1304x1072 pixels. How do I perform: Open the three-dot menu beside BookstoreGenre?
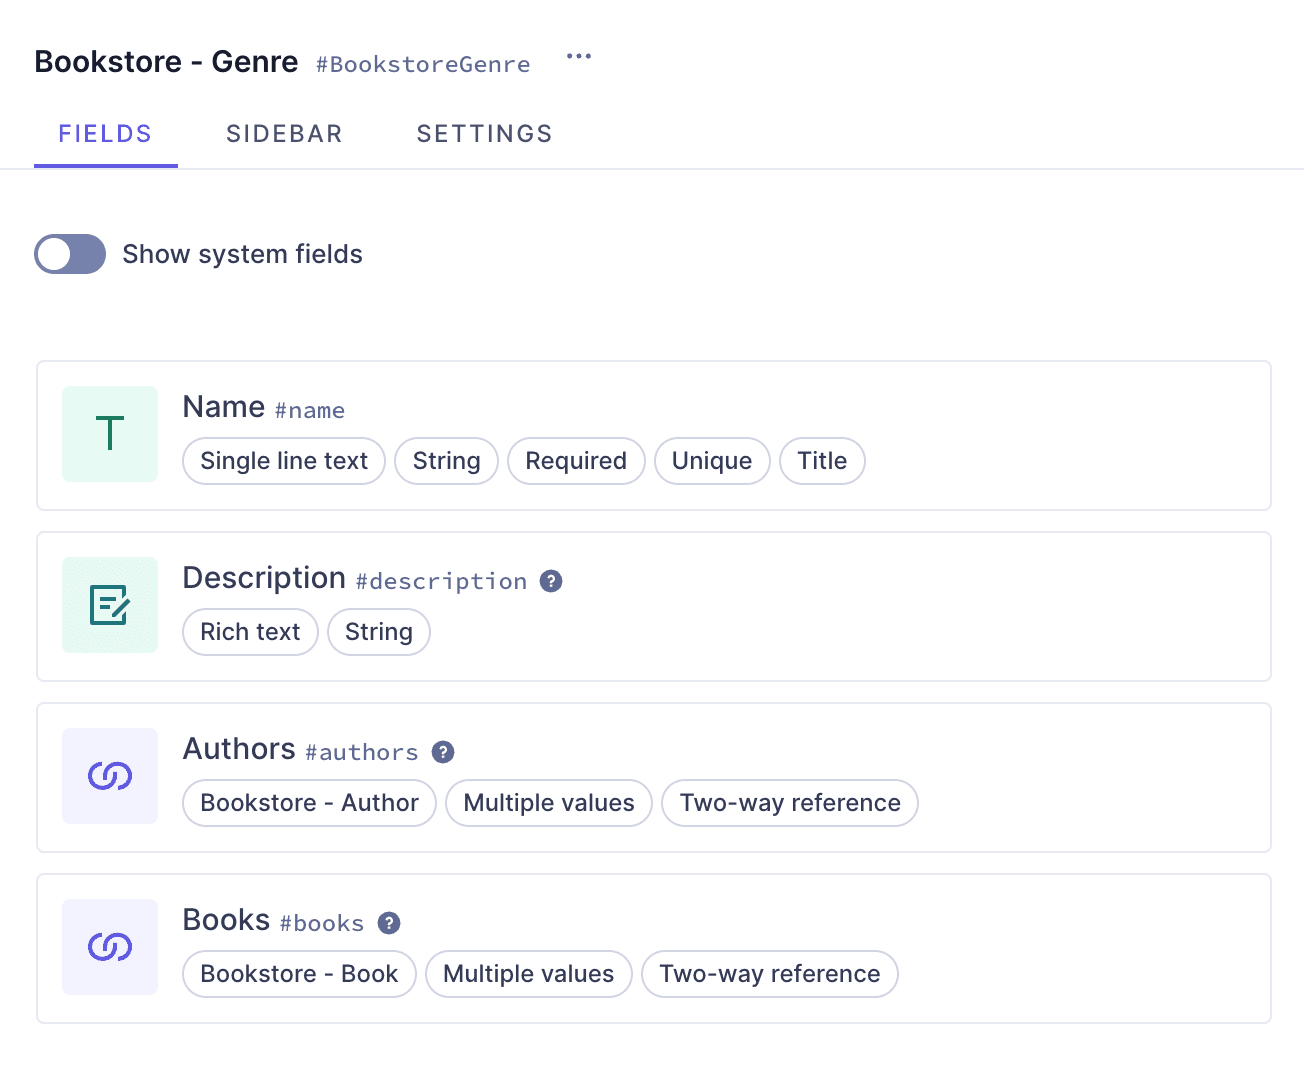[578, 58]
